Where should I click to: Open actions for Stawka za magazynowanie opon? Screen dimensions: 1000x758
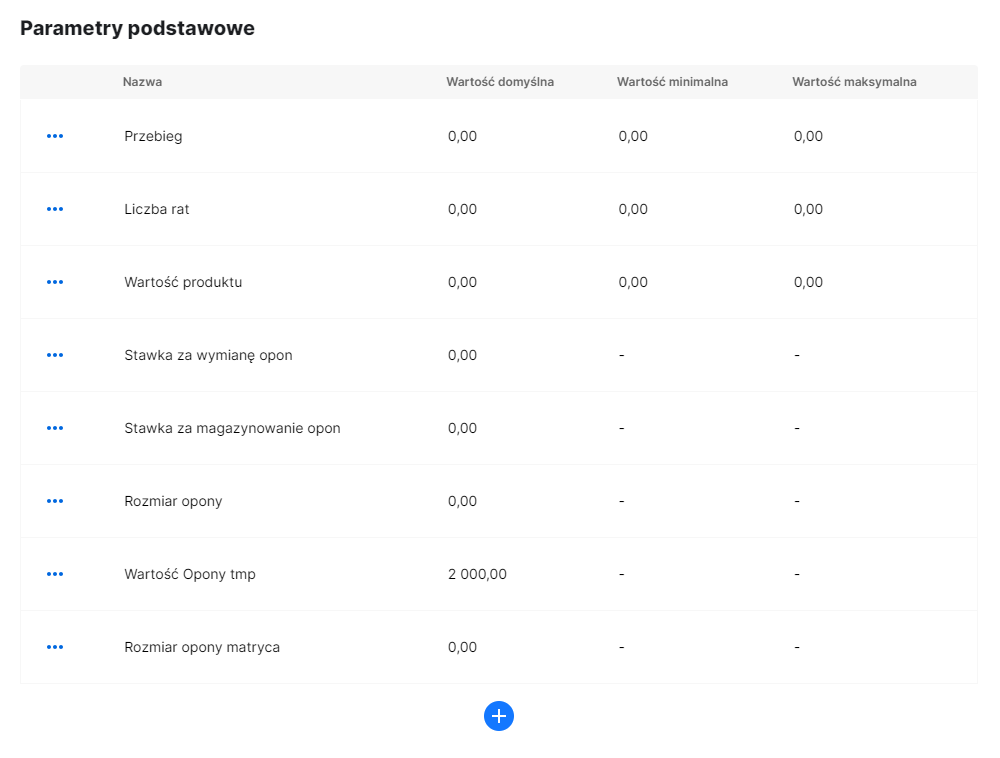(55, 427)
